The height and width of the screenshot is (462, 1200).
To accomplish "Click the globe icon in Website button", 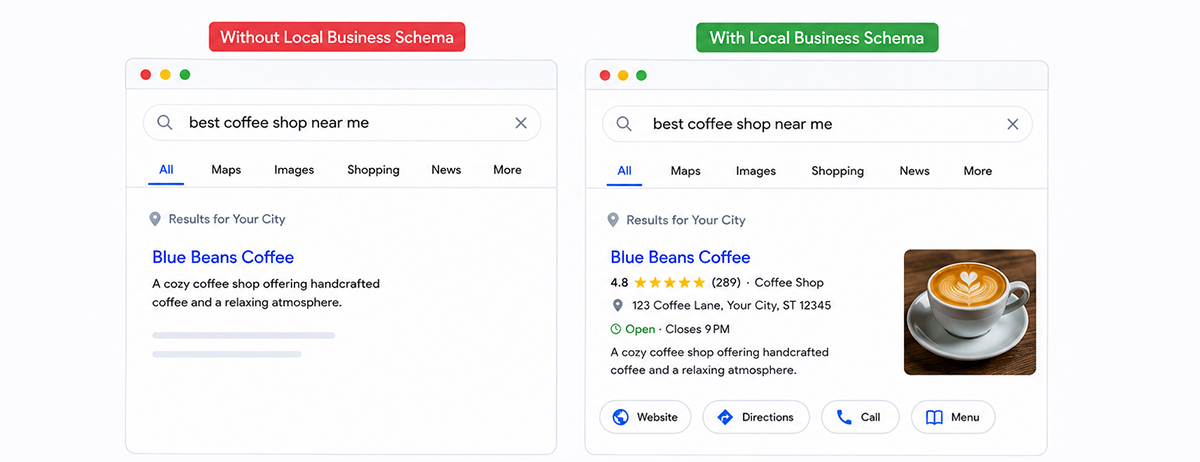I will click(620, 417).
